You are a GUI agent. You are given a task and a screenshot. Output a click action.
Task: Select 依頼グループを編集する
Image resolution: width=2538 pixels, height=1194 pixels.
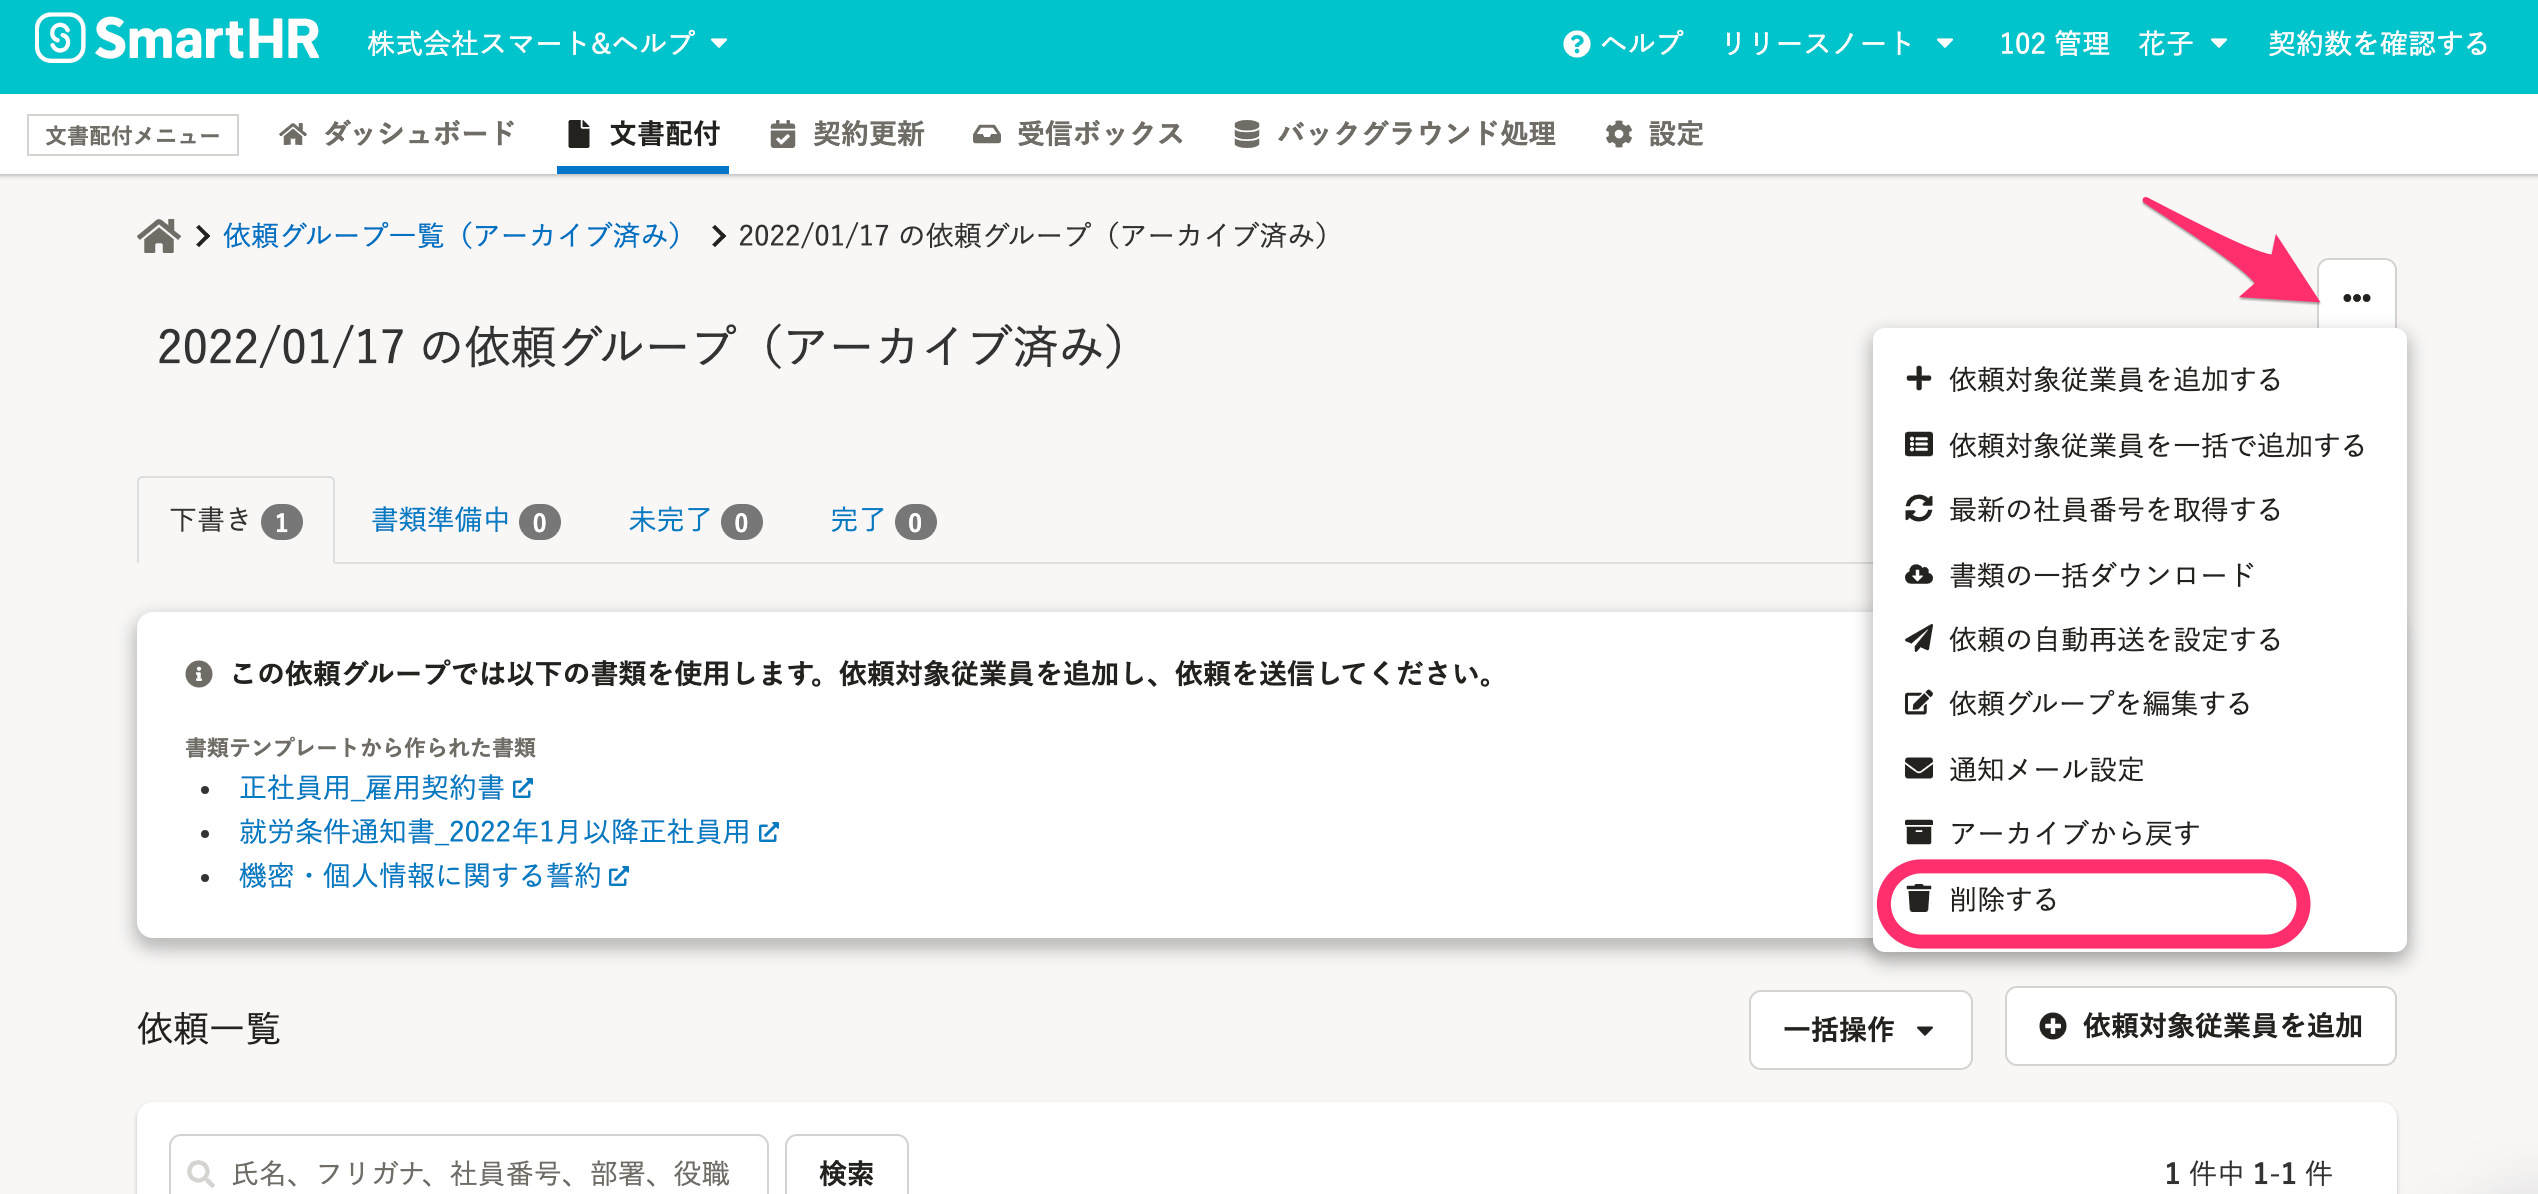(x=2139, y=704)
